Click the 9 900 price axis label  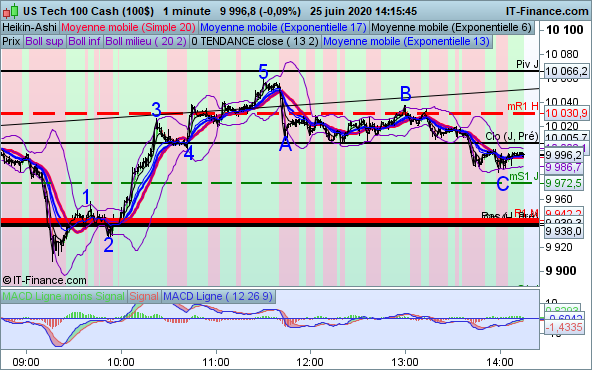[561, 270]
